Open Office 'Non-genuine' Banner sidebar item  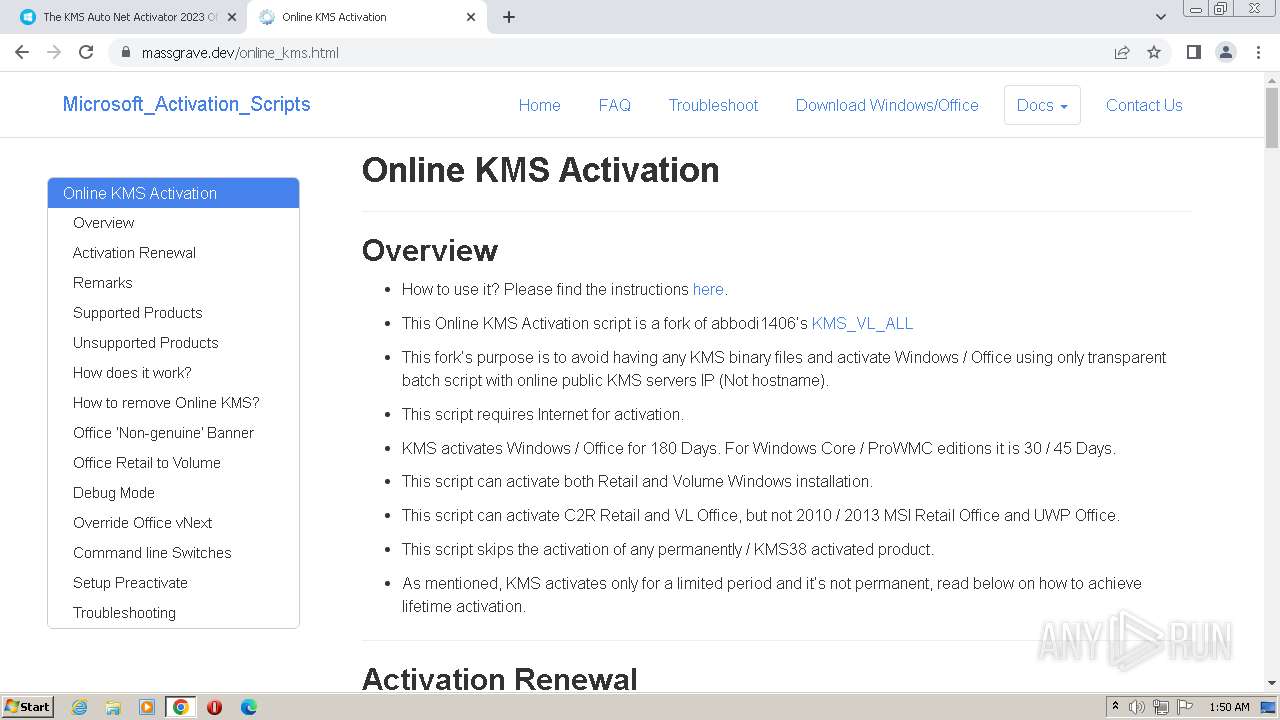point(173,433)
